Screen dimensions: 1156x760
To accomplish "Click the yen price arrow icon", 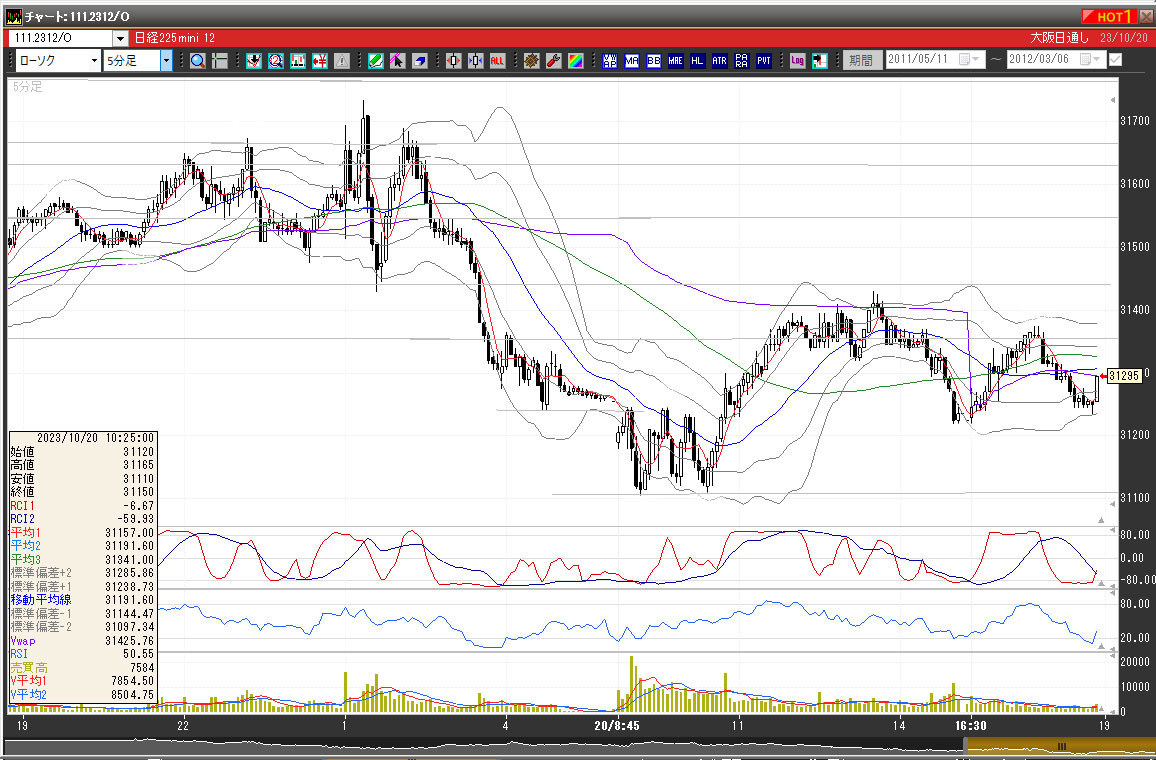I will (320, 60).
